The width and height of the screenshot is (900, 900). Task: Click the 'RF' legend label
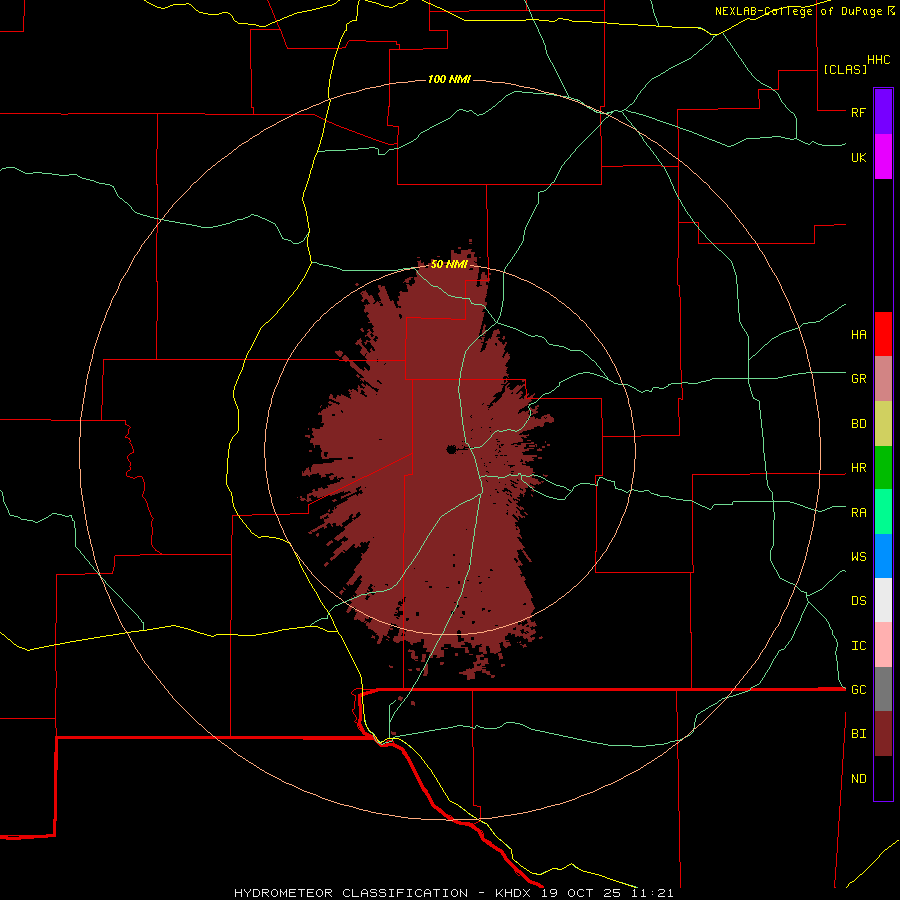[x=858, y=112]
